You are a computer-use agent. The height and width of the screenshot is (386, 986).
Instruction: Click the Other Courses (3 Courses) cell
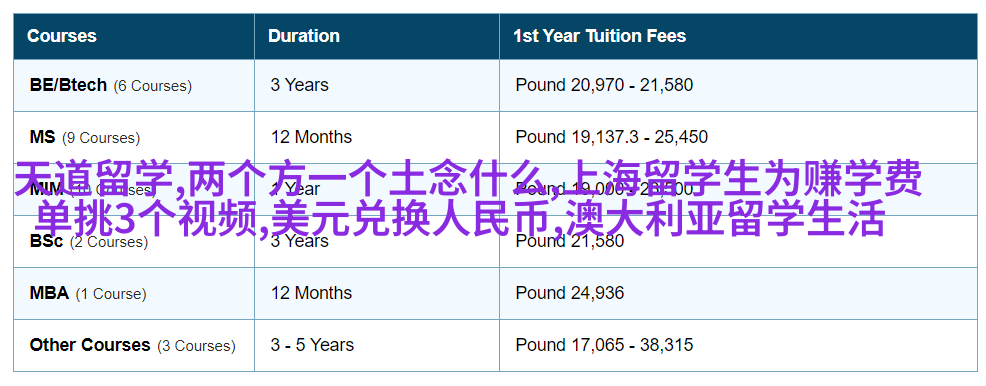(133, 345)
